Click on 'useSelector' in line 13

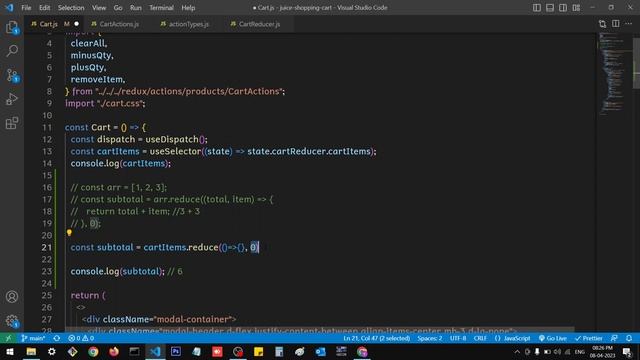point(176,151)
